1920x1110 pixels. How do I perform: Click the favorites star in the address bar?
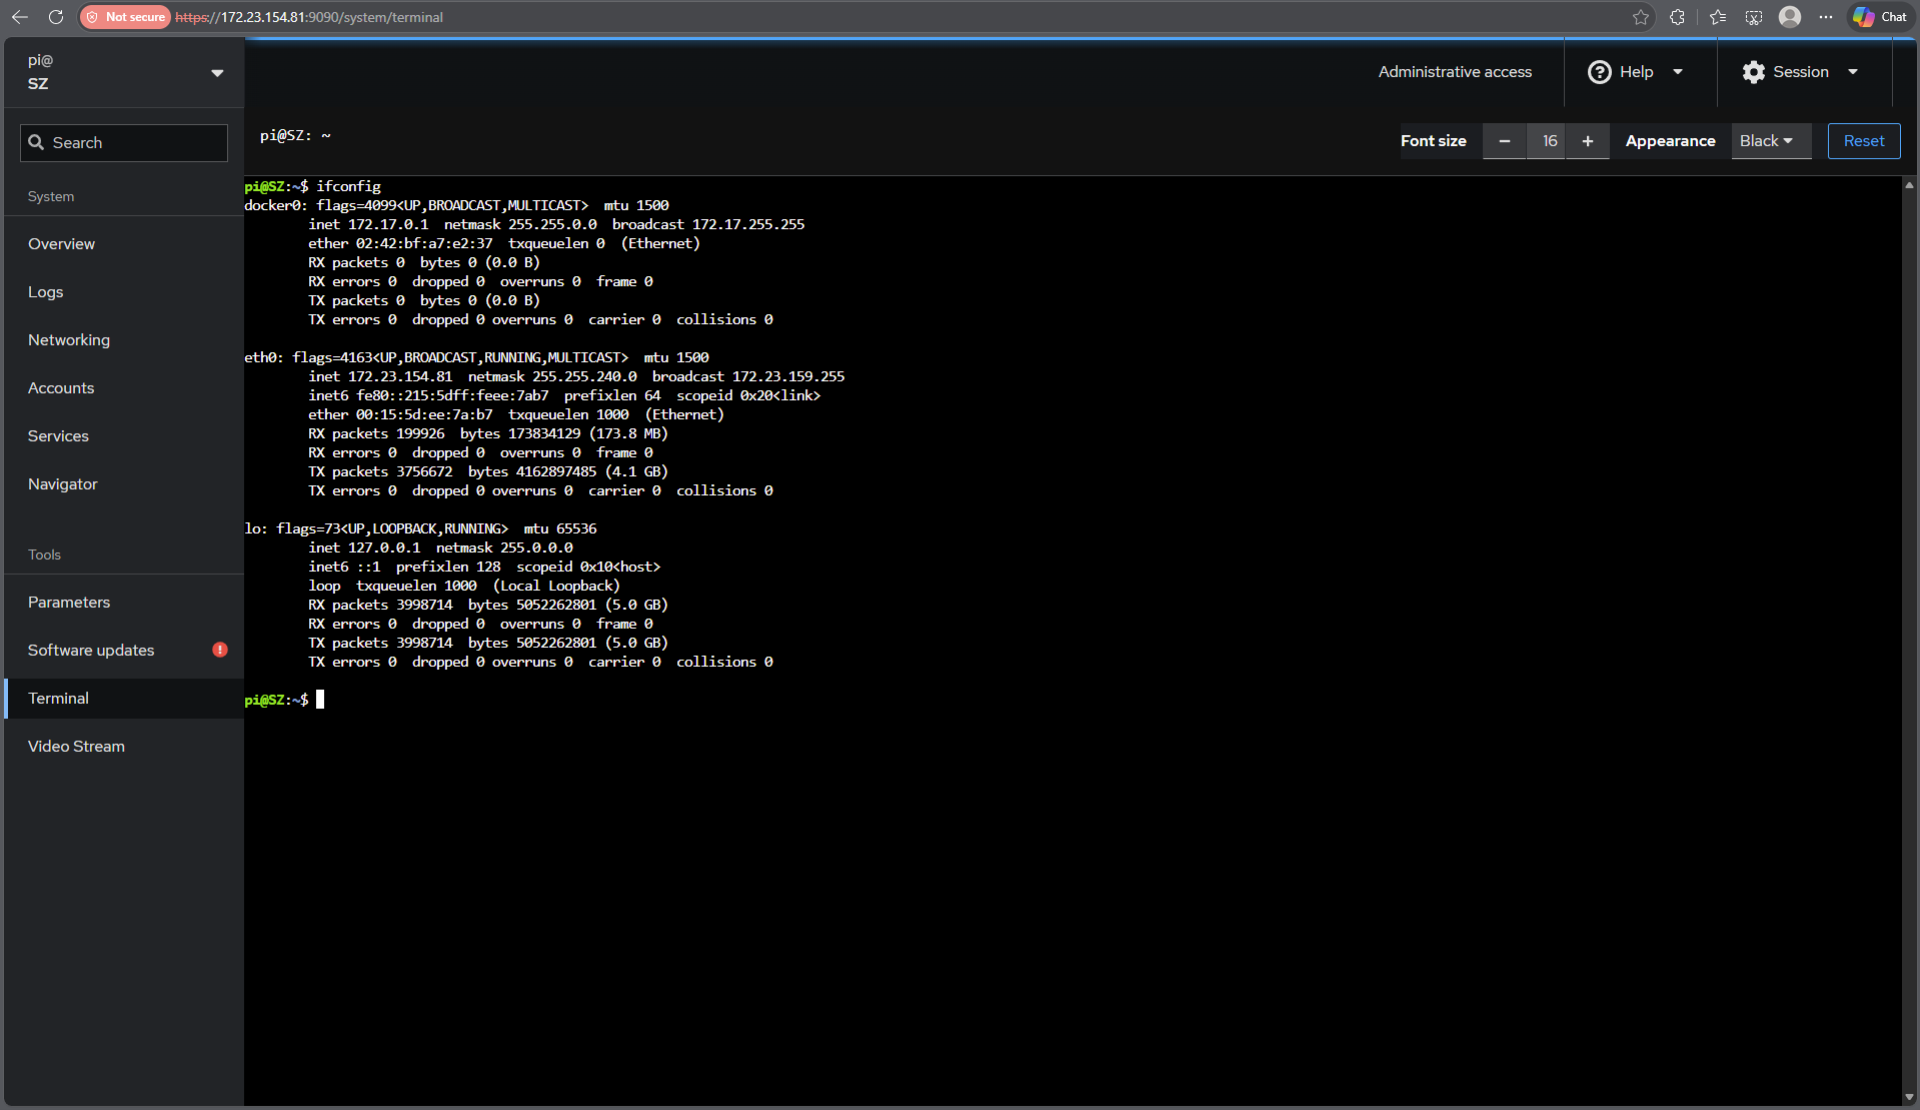1640,17
